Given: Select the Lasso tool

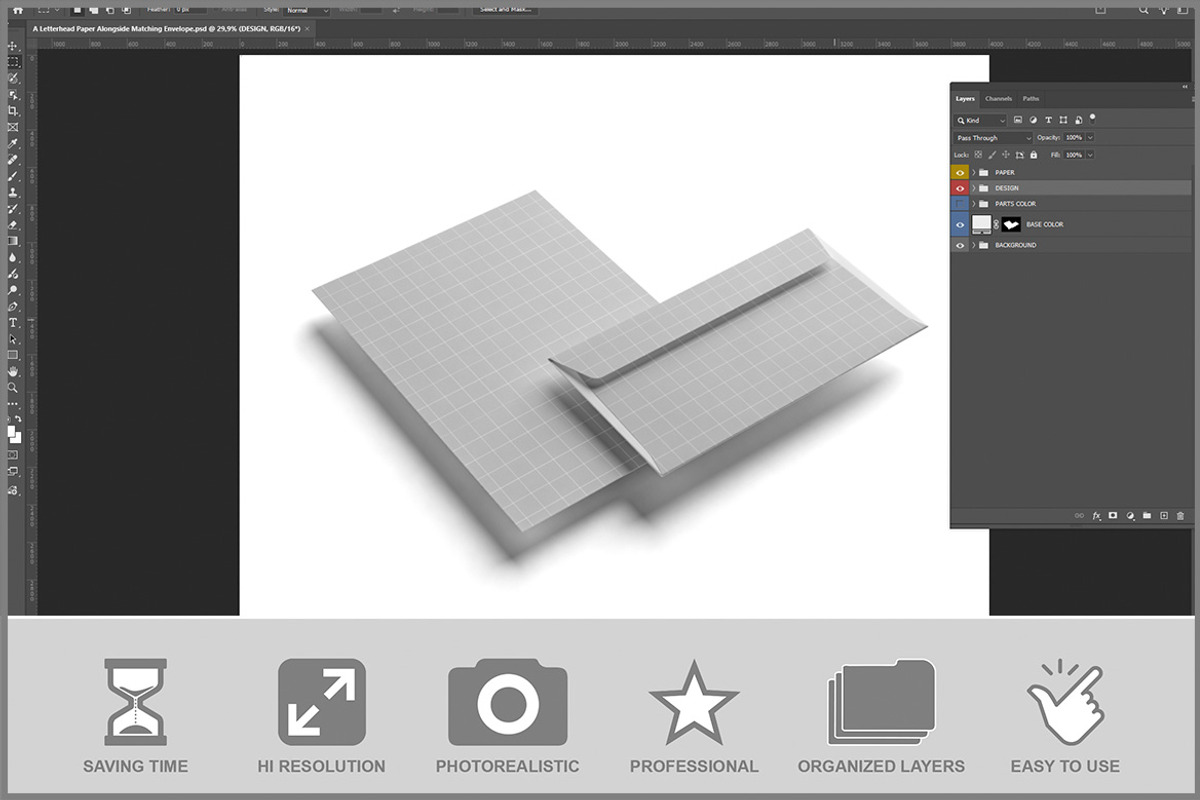Looking at the screenshot, I should tap(14, 78).
